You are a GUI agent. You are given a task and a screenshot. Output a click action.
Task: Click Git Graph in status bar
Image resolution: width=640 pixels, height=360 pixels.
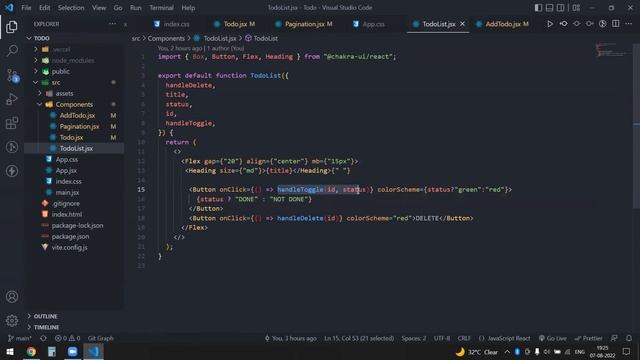[x=100, y=338]
